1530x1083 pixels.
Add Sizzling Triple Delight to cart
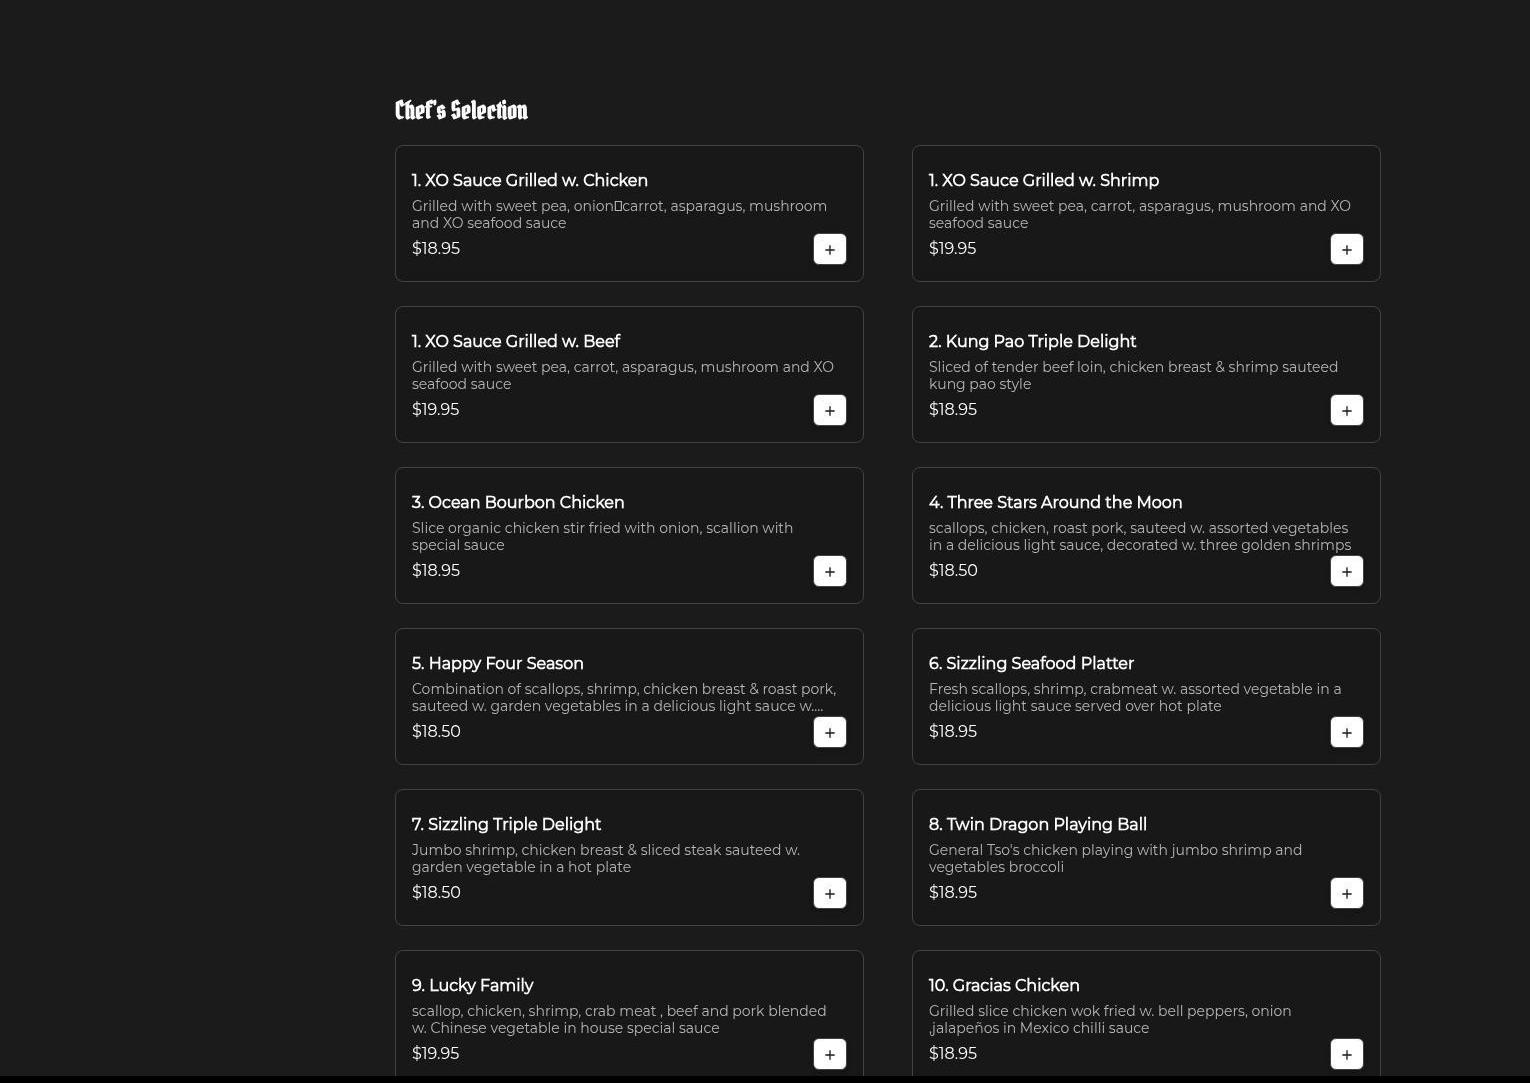coord(830,893)
